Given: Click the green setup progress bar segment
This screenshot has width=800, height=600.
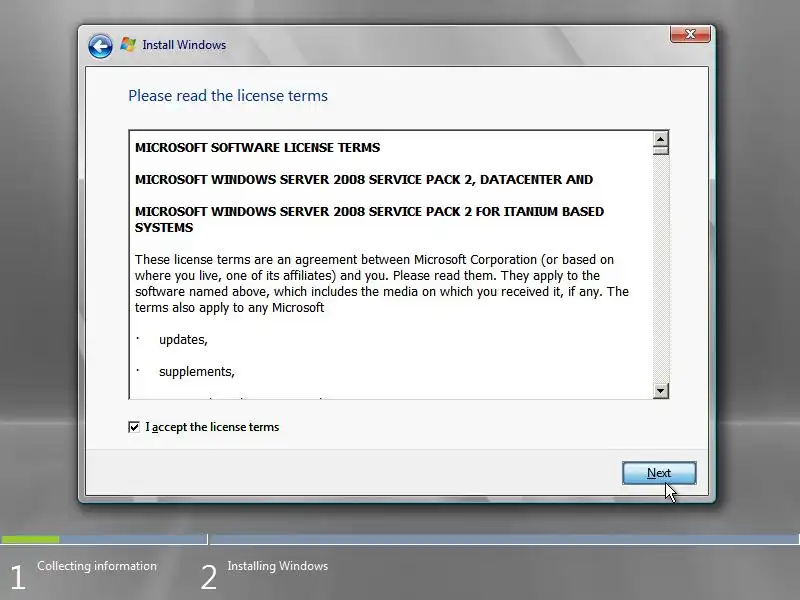Looking at the screenshot, I should pos(30,539).
